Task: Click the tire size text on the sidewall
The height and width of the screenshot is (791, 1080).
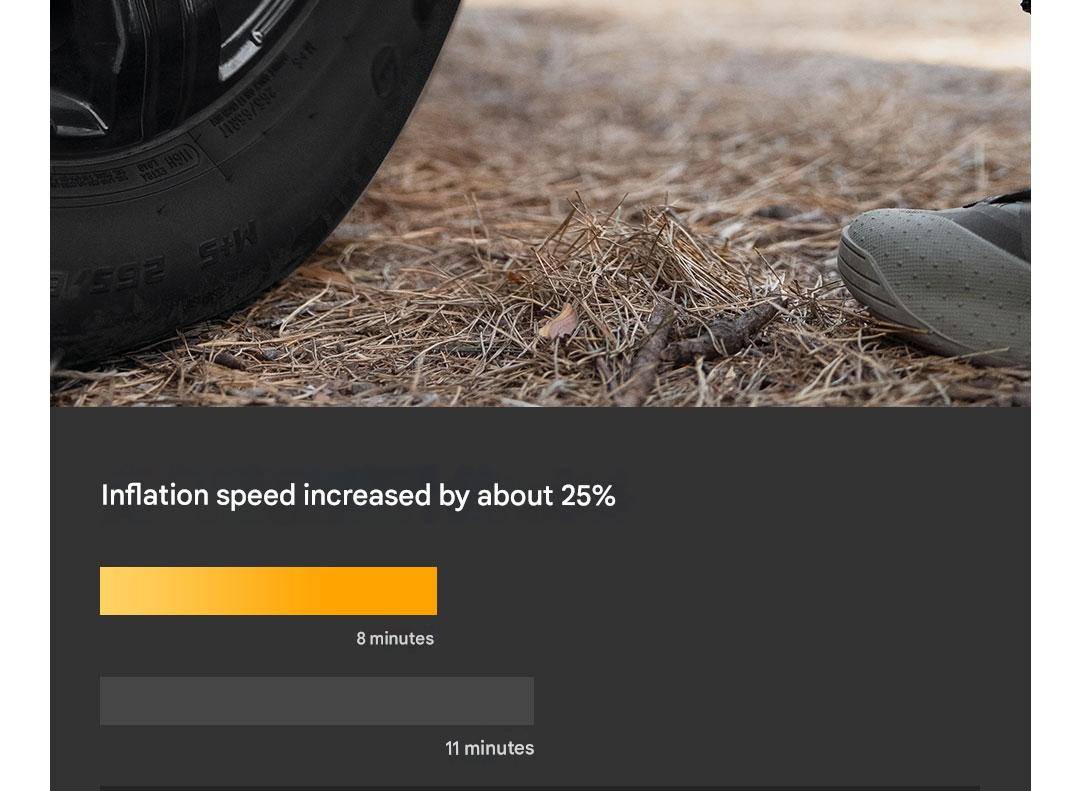Action: coord(110,275)
